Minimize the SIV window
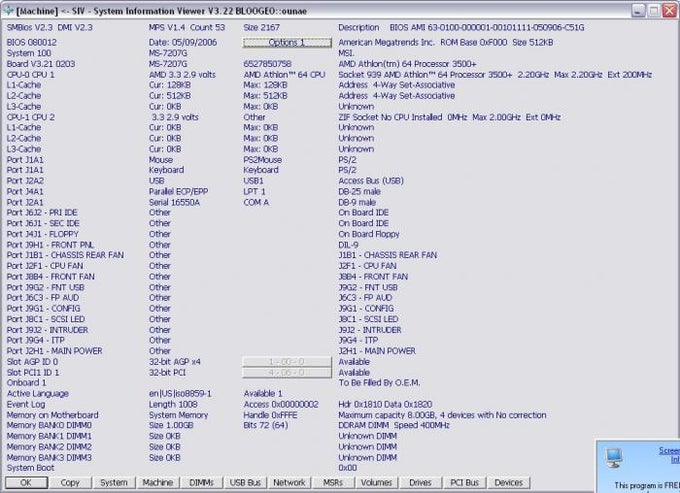 638,10
